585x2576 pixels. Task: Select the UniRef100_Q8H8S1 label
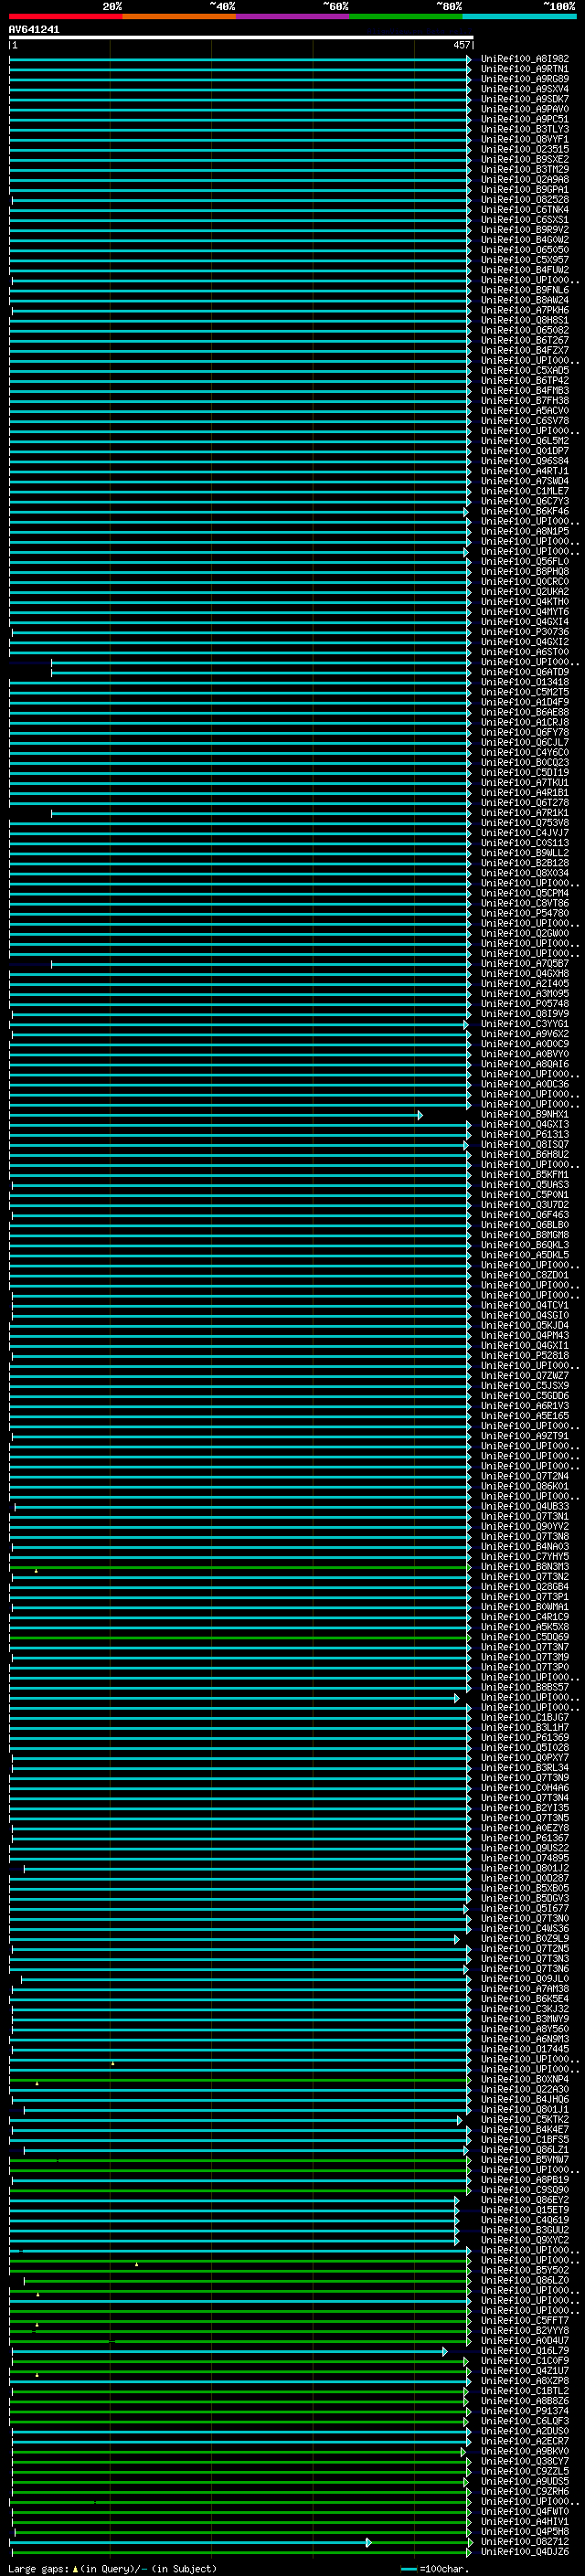click(x=525, y=320)
